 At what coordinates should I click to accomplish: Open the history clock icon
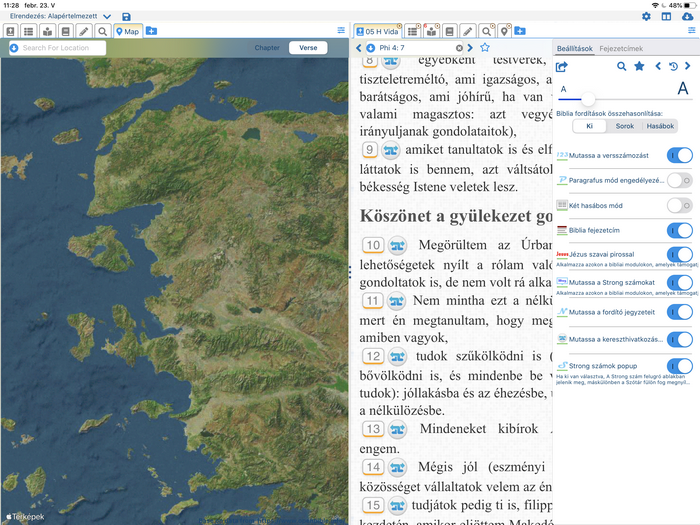tap(673, 67)
